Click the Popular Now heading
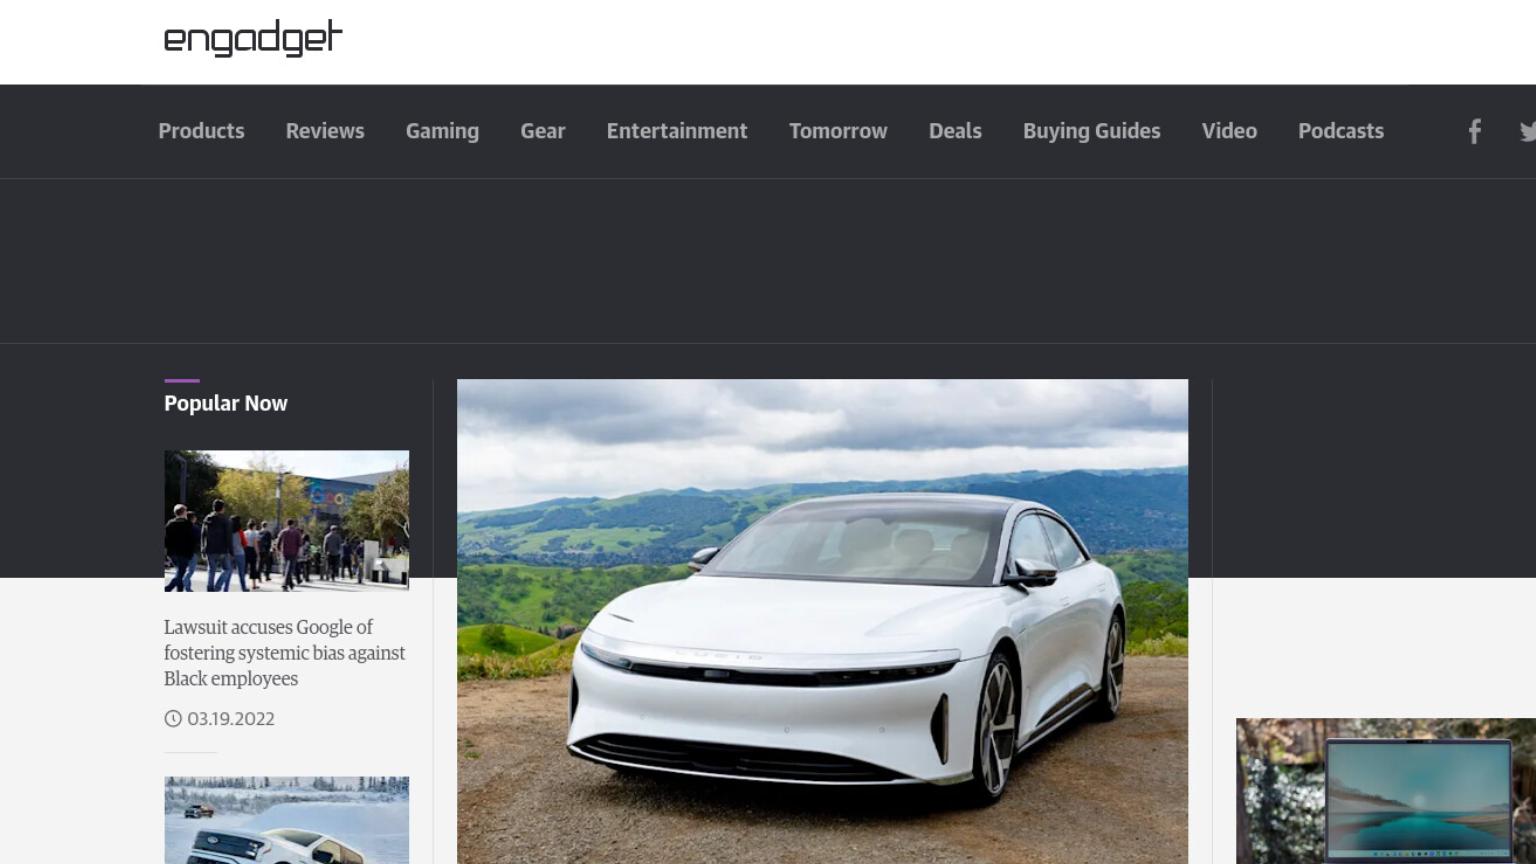The image size is (1536, 864). pyautogui.click(x=226, y=403)
